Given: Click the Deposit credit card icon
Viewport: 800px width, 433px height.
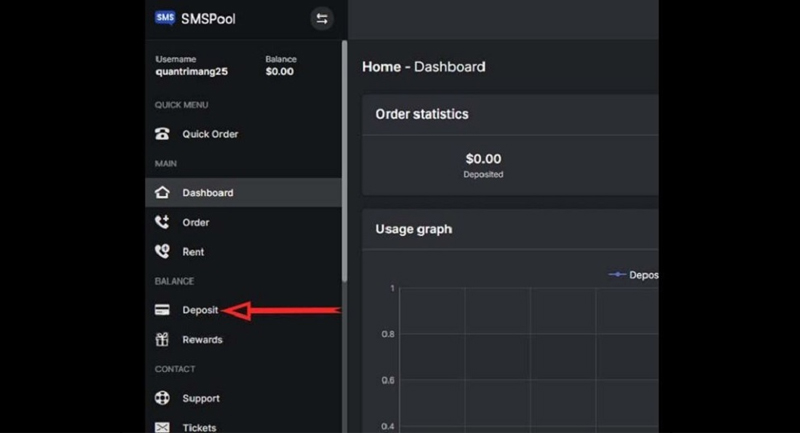Looking at the screenshot, I should click(162, 310).
